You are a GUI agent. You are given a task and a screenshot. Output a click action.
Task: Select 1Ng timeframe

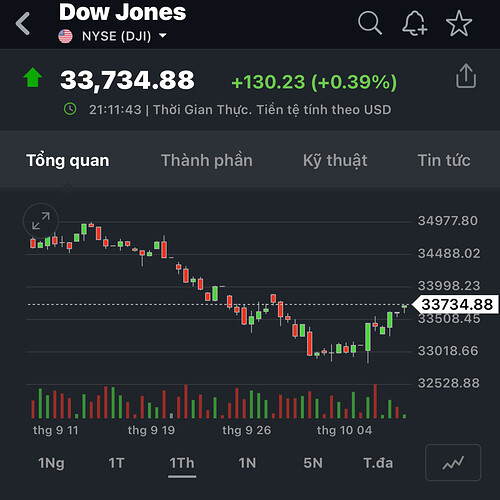point(51,463)
